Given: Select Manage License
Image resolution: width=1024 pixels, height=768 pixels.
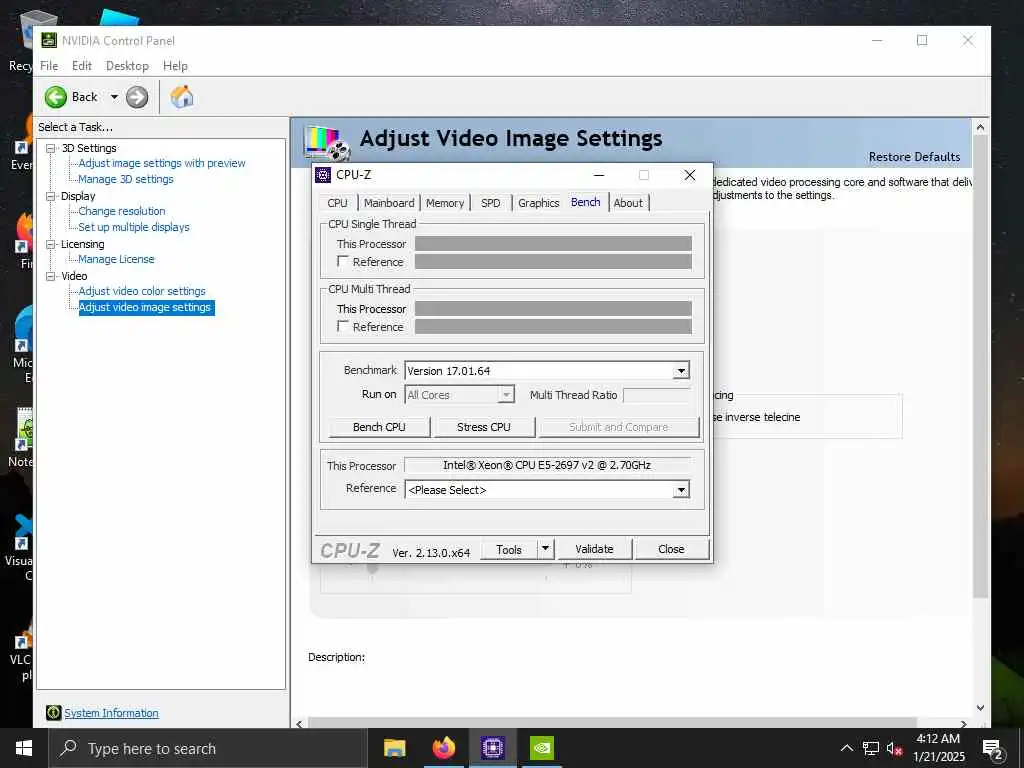Looking at the screenshot, I should (116, 259).
